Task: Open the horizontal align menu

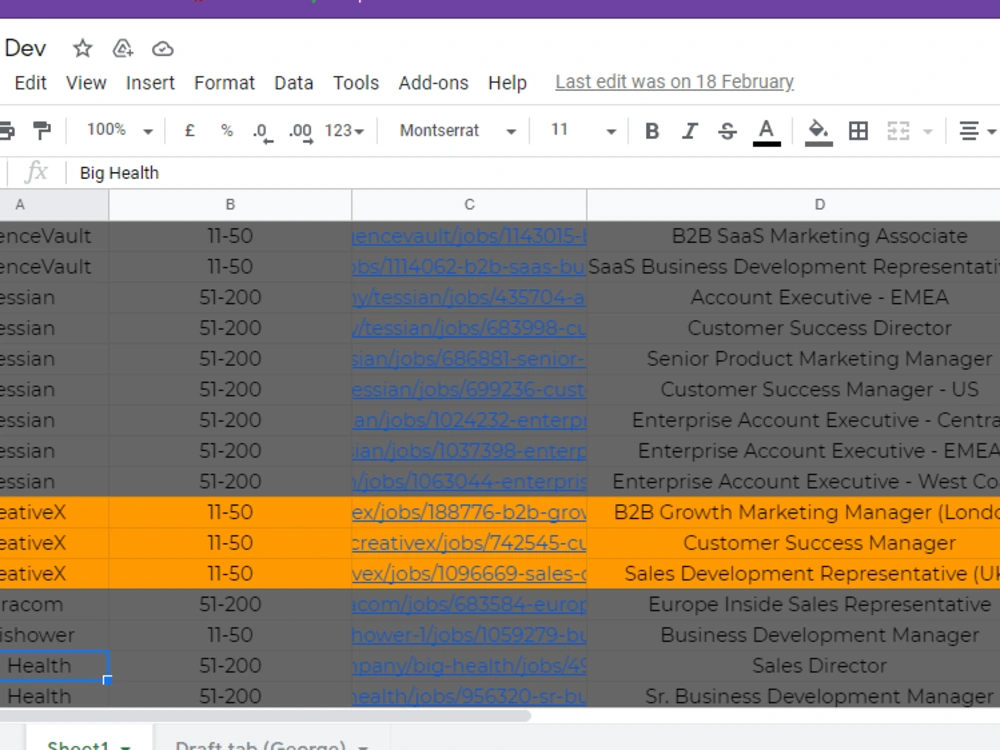Action: click(x=976, y=131)
